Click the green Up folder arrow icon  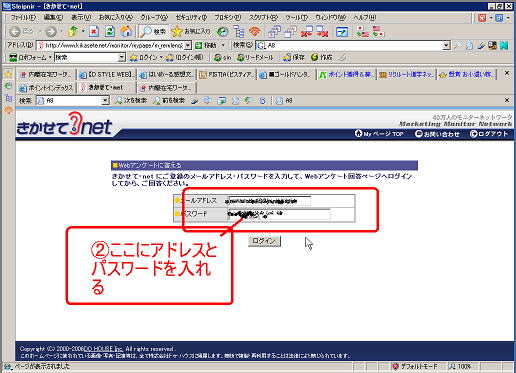pyautogui.click(x=73, y=32)
